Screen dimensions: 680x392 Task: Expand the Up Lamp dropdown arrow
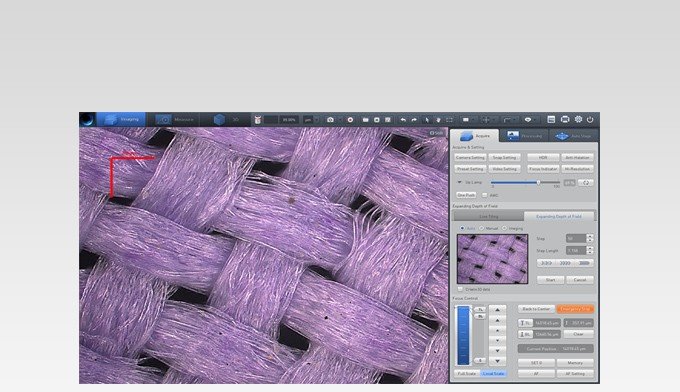click(x=459, y=183)
